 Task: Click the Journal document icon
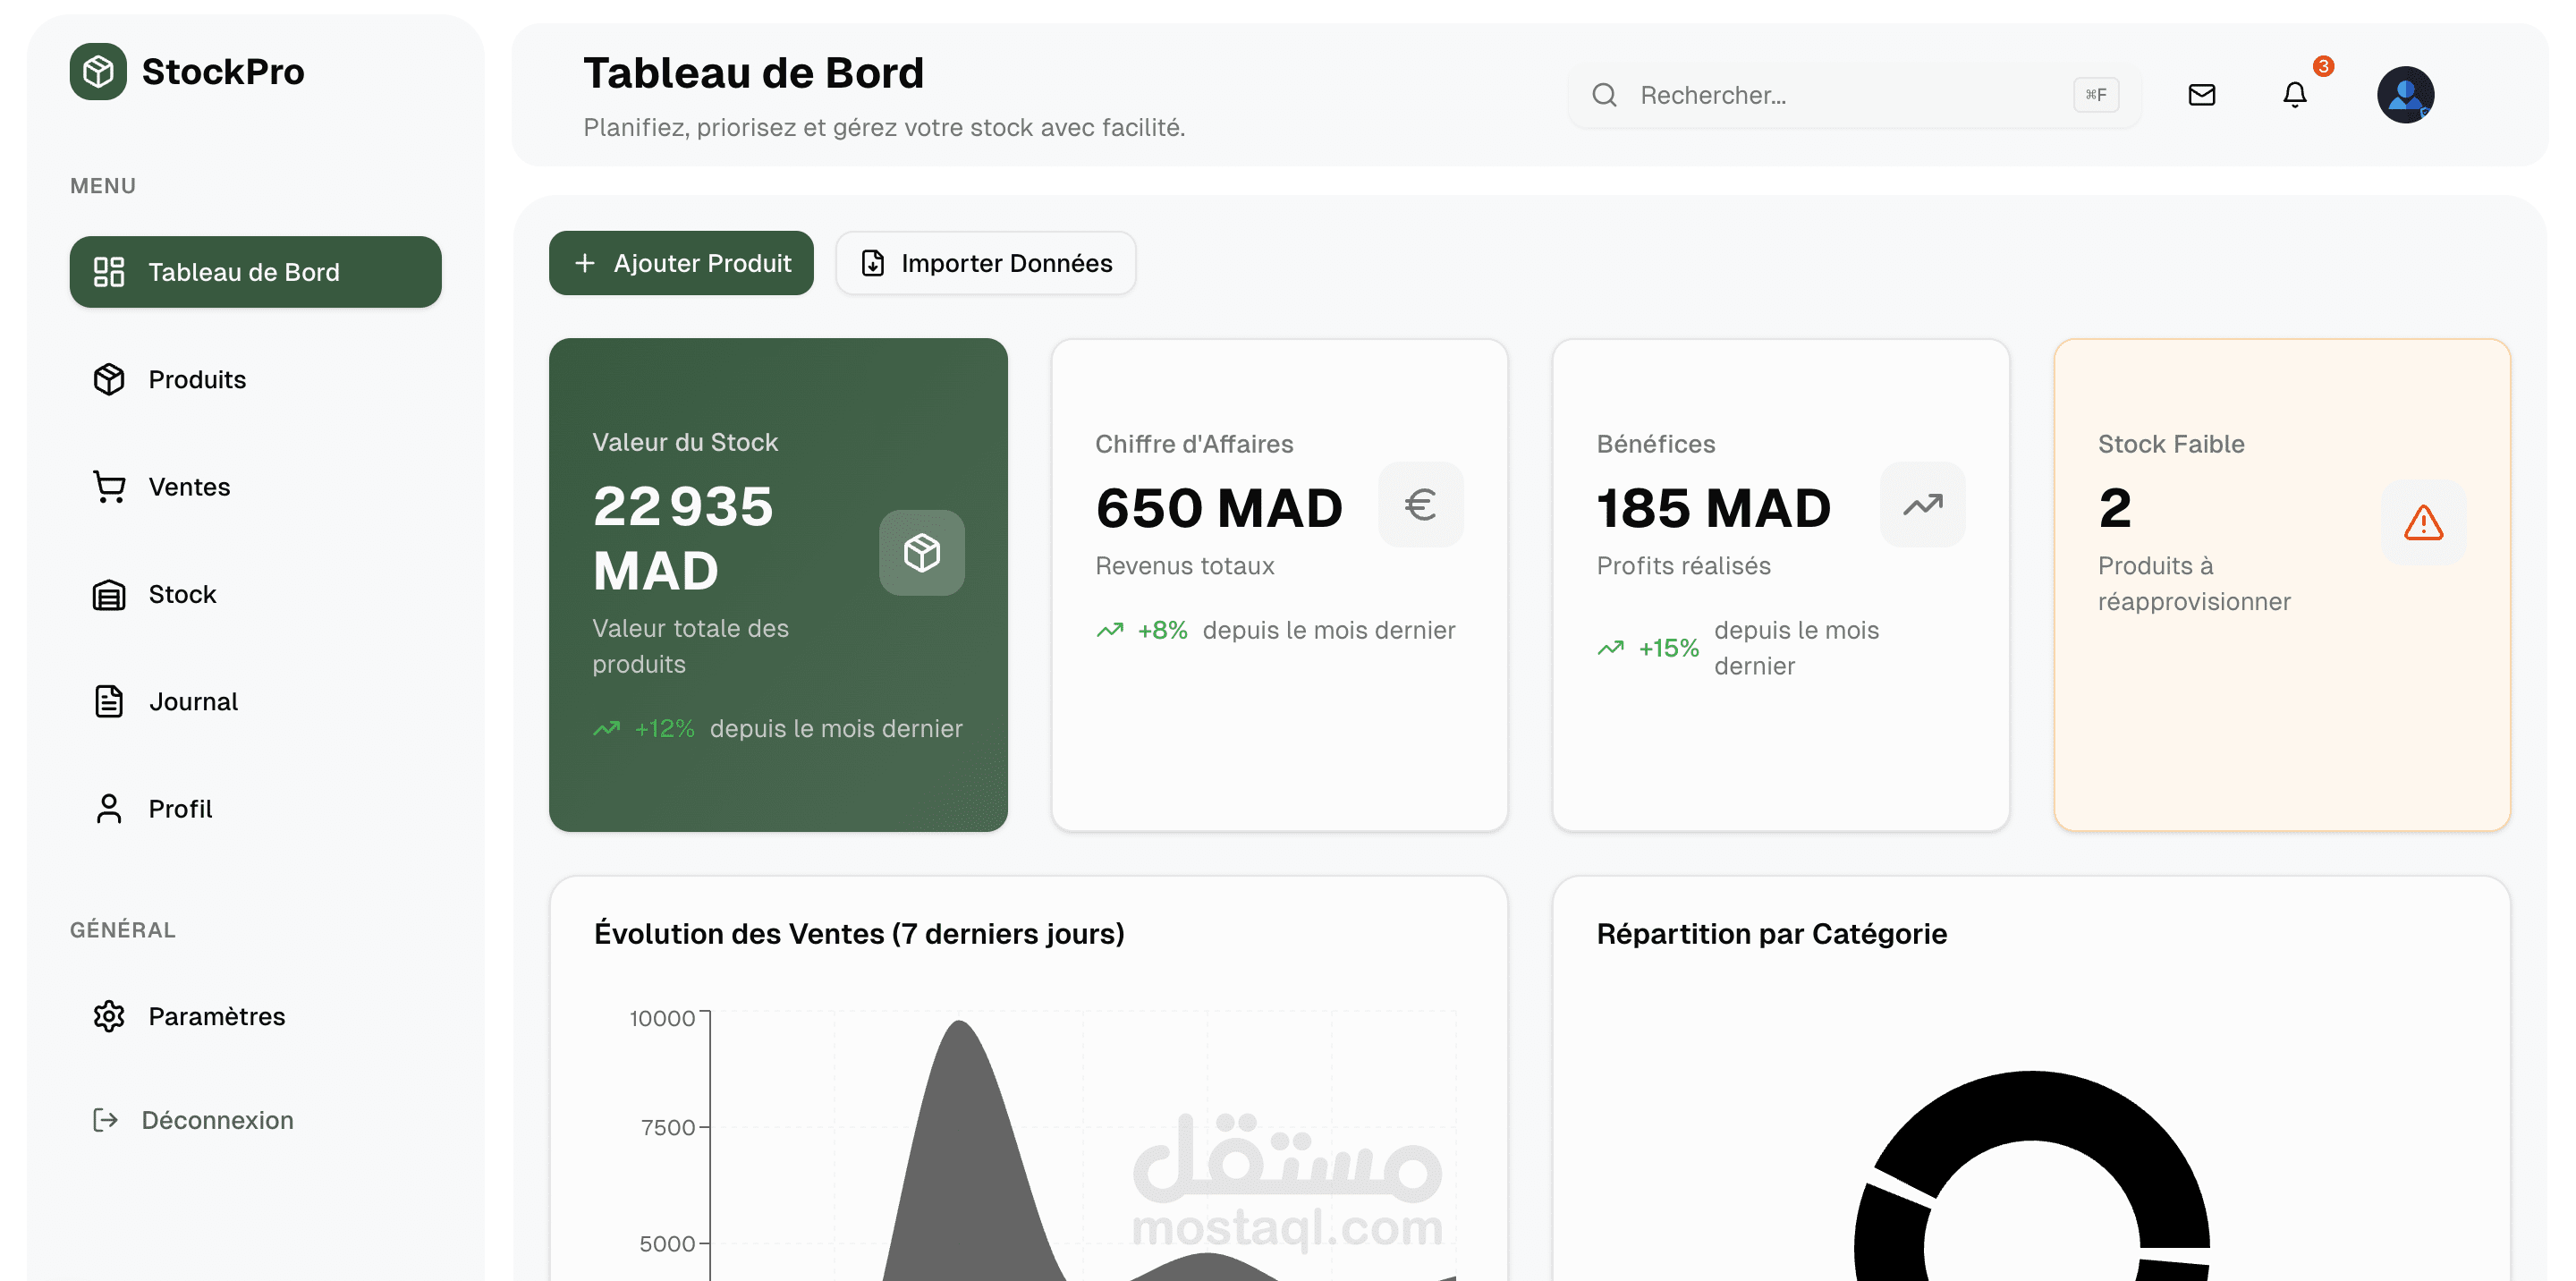click(x=108, y=701)
